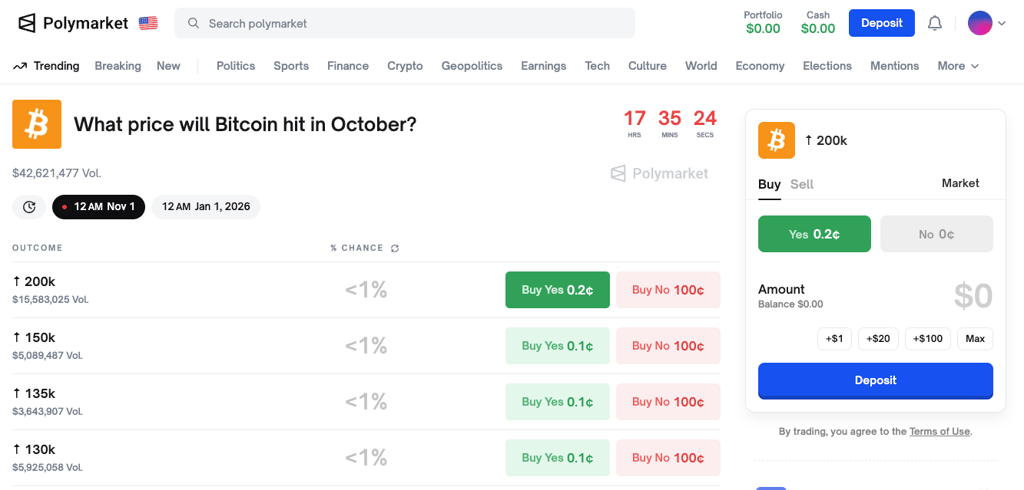The width and height of the screenshot is (1024, 490).
Task: Expand the ↑ 130k outcome row
Action: pyautogui.click(x=366, y=458)
